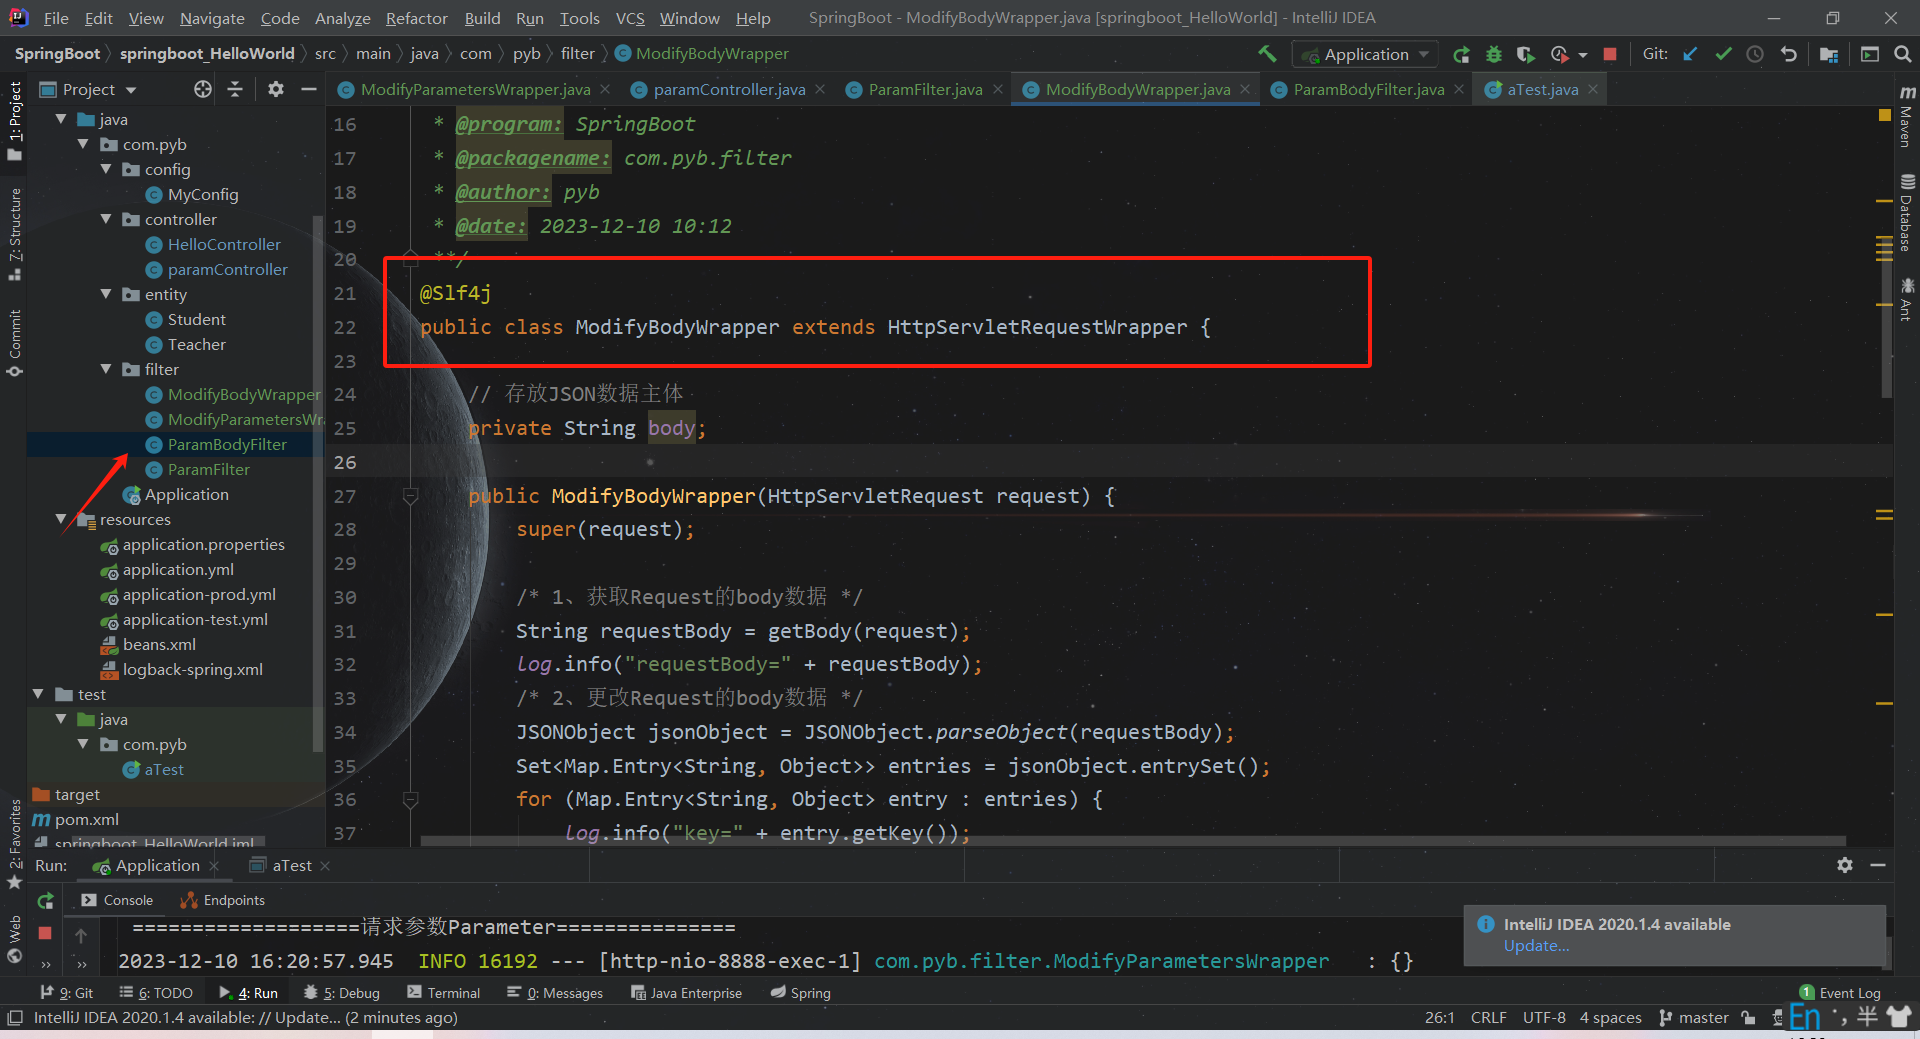Switch to ParamFilter.java tab
This screenshot has height=1039, width=1920.
point(925,89)
